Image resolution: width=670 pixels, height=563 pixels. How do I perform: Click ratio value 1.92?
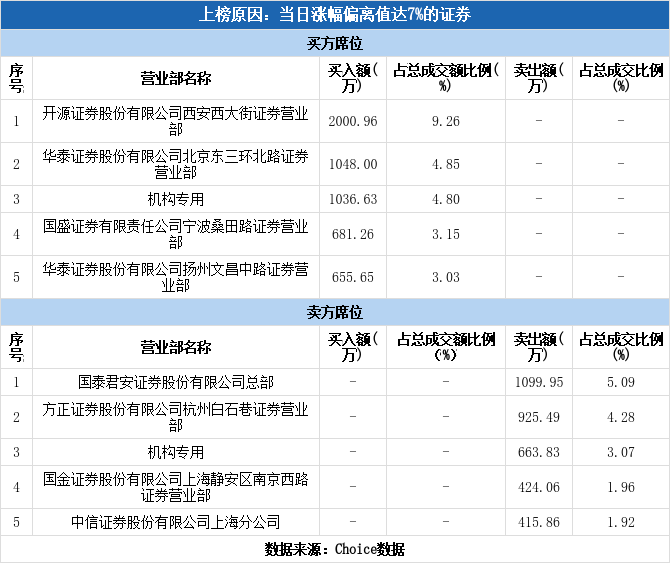point(621,522)
